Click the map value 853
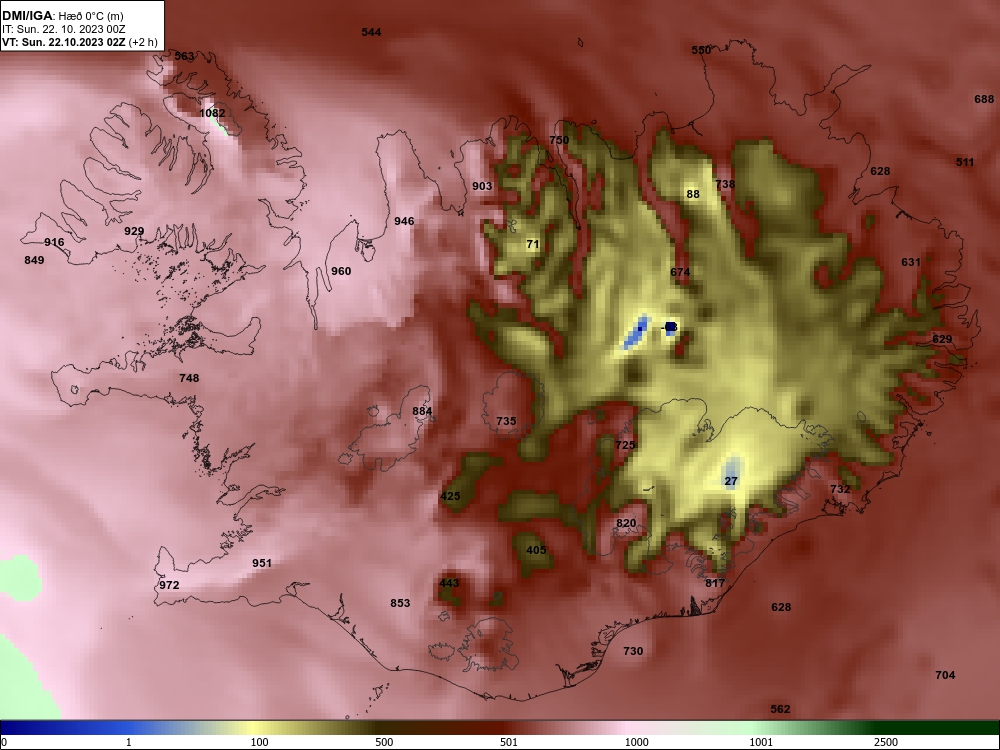Screen dimensions: 1000x750 coord(400,603)
